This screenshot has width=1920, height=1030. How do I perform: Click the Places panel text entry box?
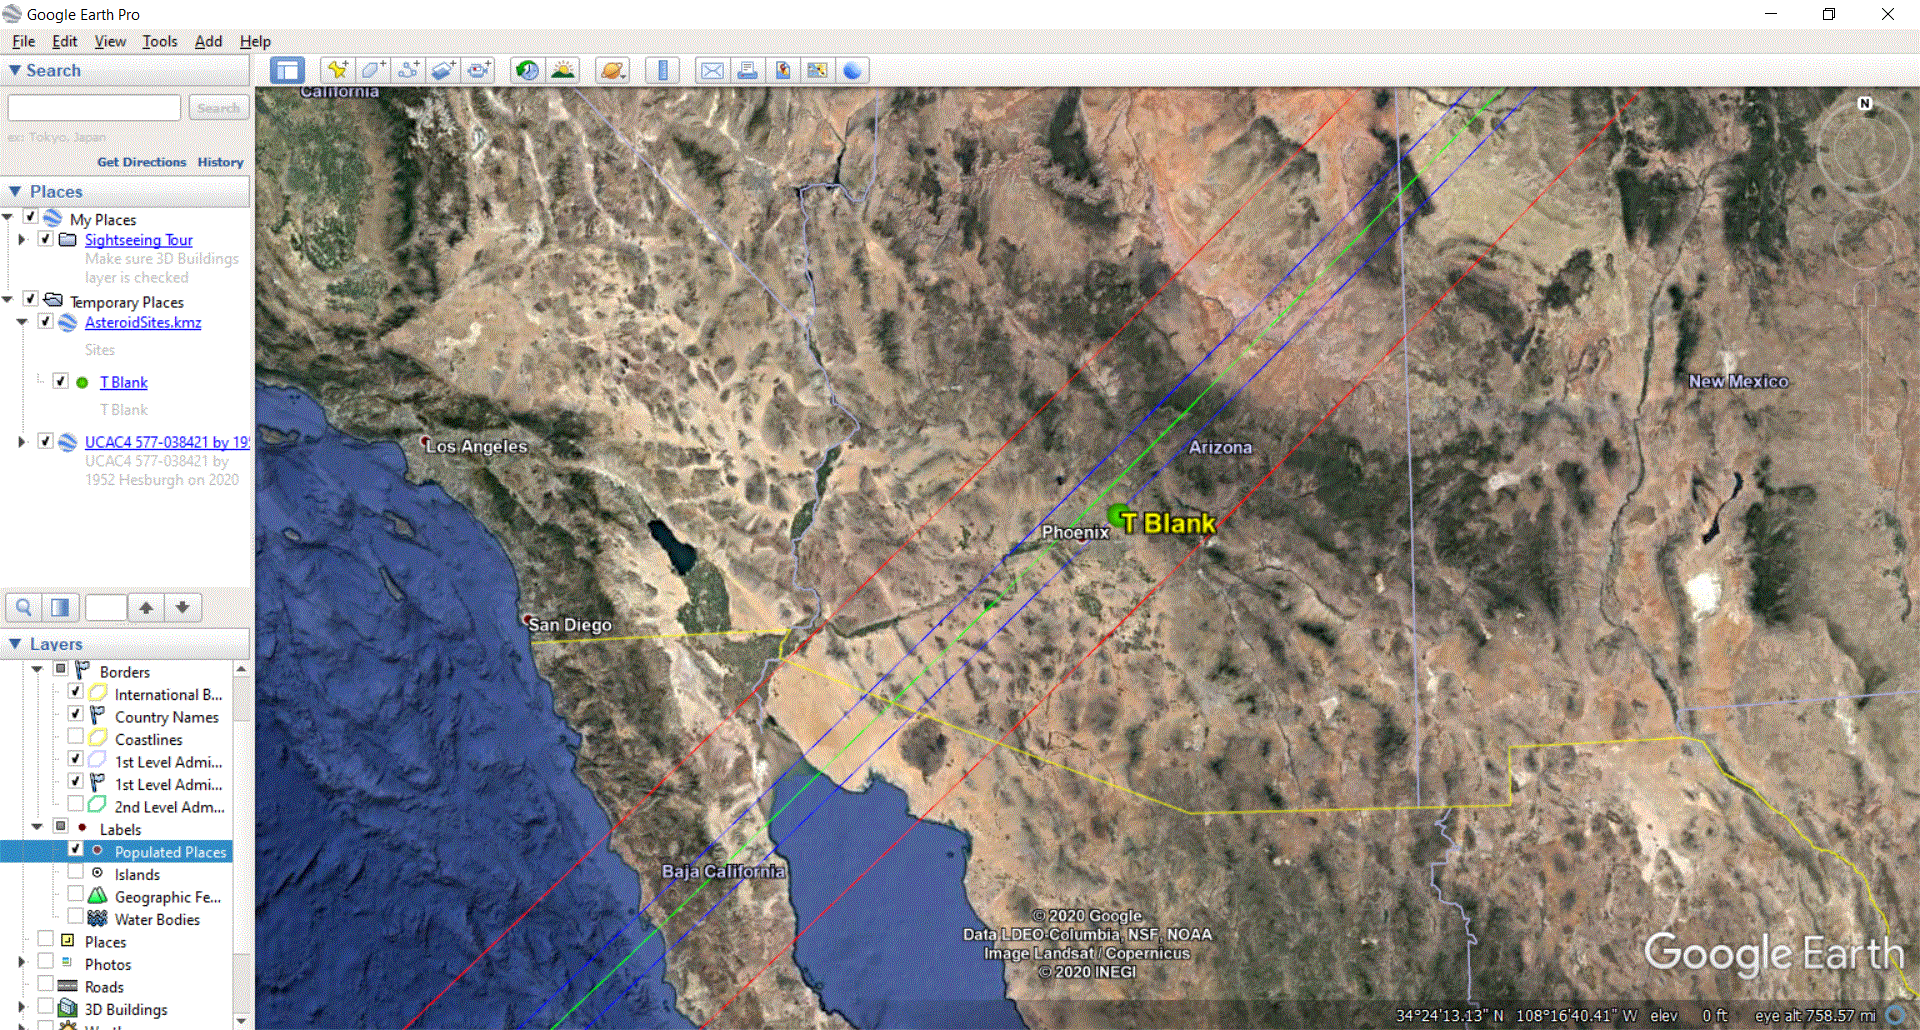[106, 607]
